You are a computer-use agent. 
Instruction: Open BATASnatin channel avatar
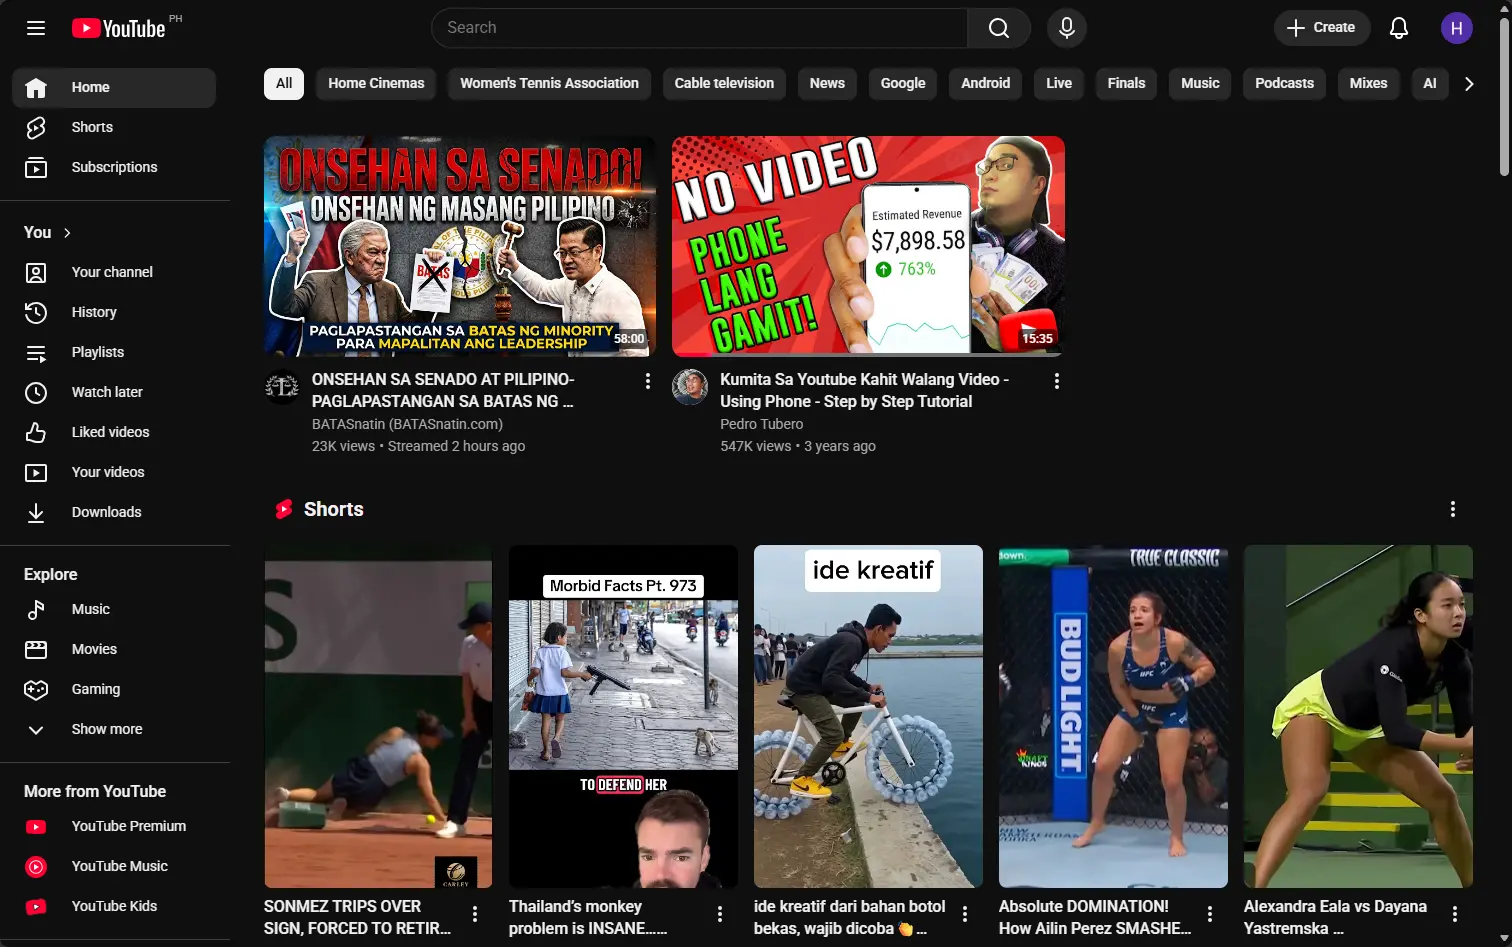click(282, 387)
